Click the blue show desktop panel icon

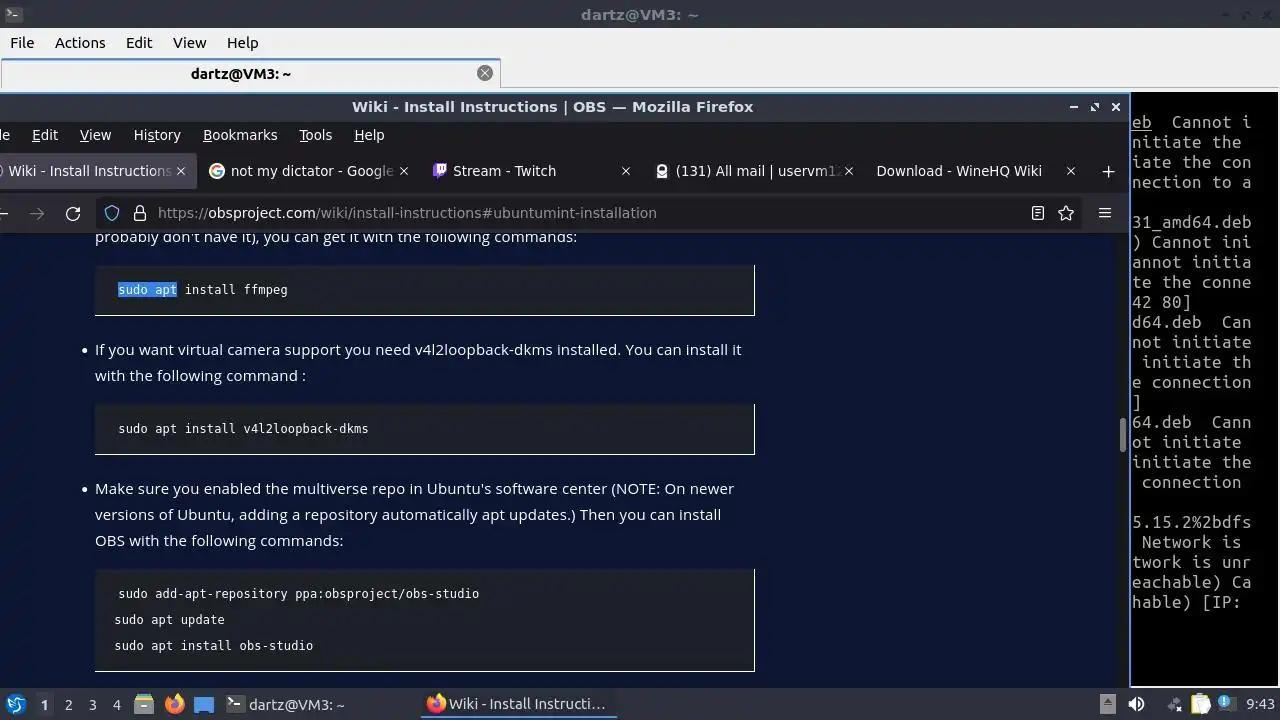pos(204,705)
